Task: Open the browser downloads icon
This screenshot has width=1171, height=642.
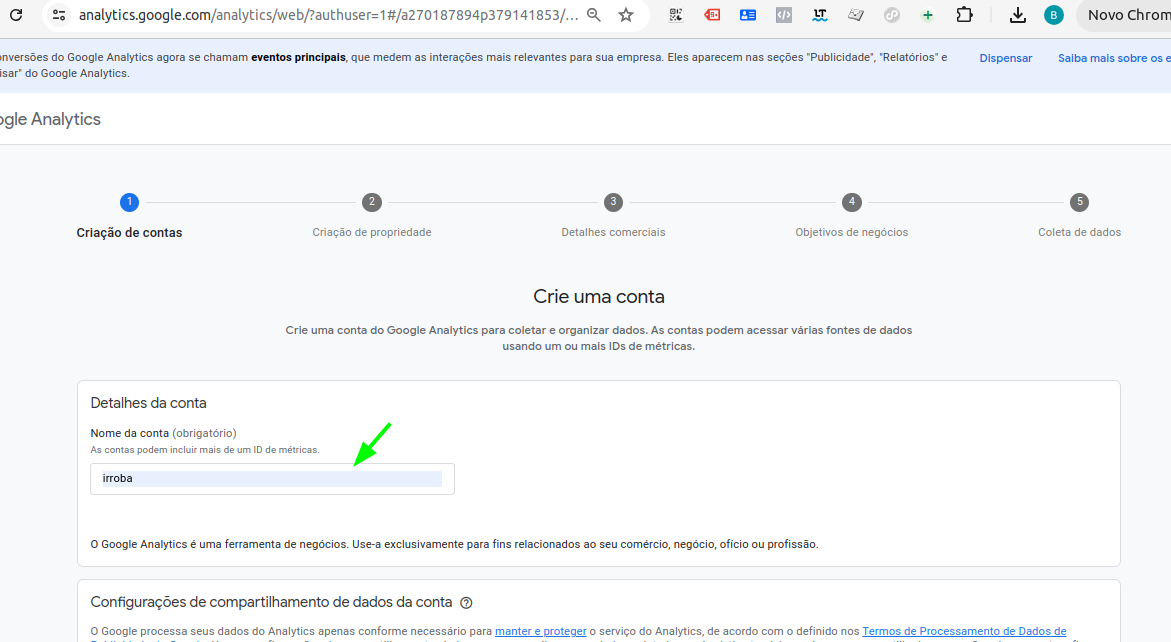Action: point(1017,15)
